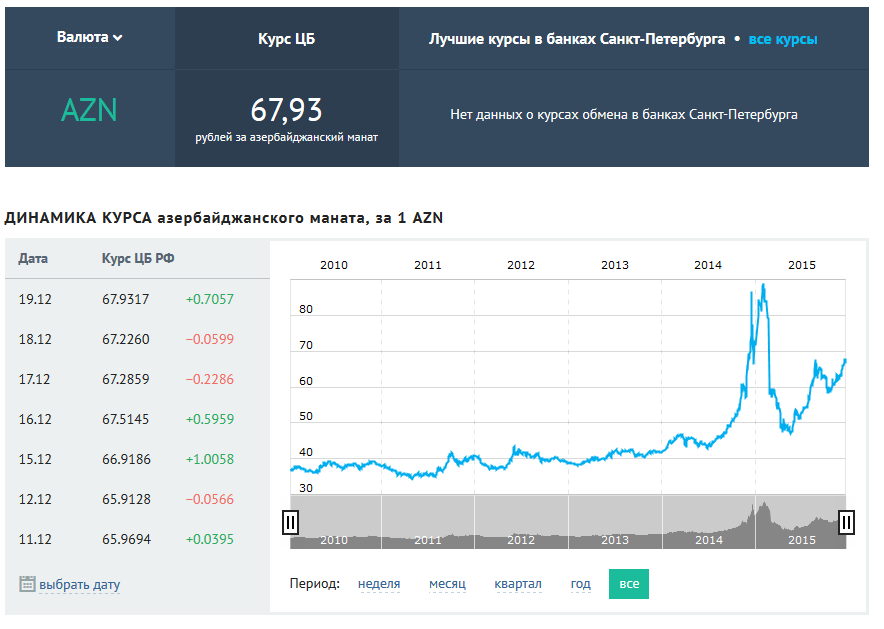The height and width of the screenshot is (629, 884).
Task: Click the Дата column header
Action: pos(33,259)
